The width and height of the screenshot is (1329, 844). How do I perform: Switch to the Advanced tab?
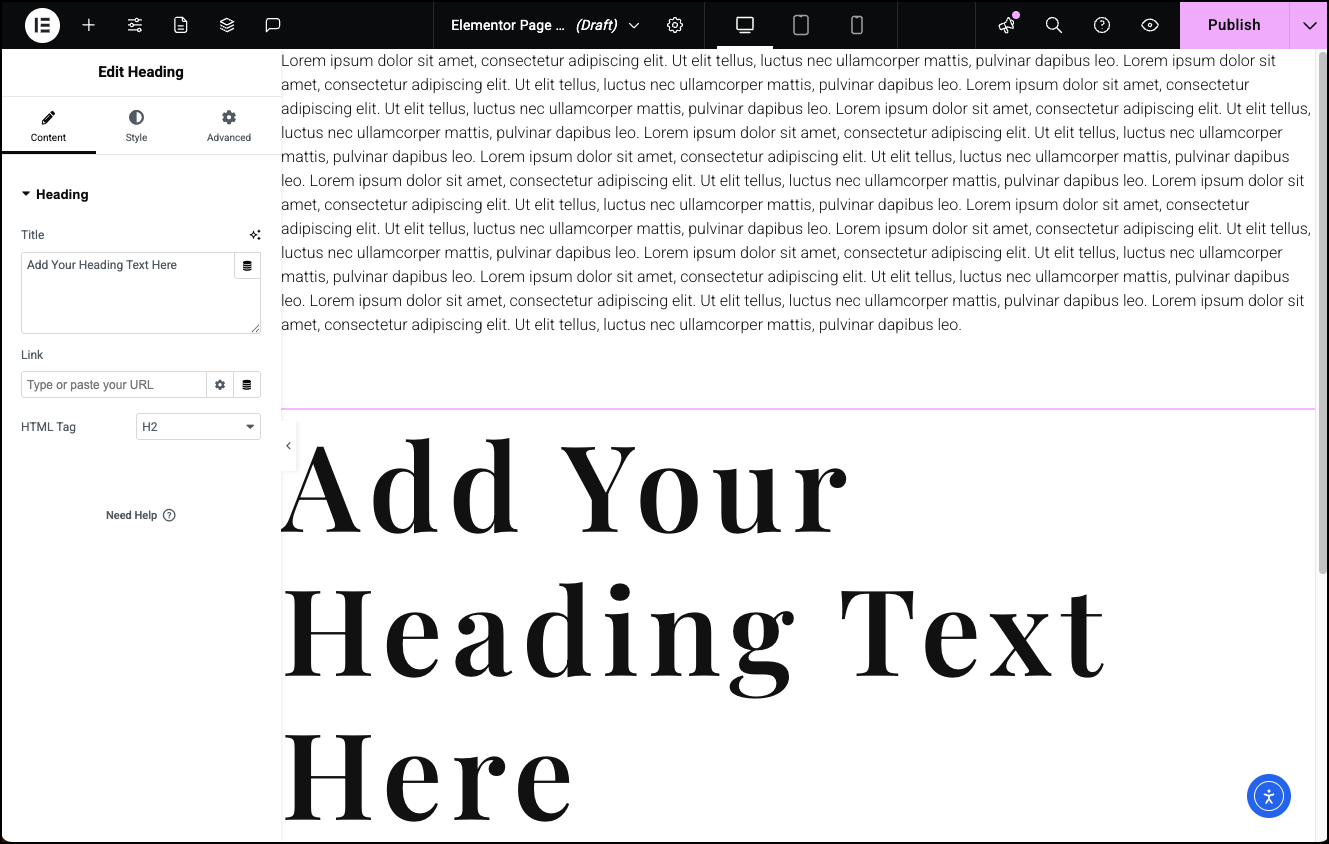(x=229, y=126)
